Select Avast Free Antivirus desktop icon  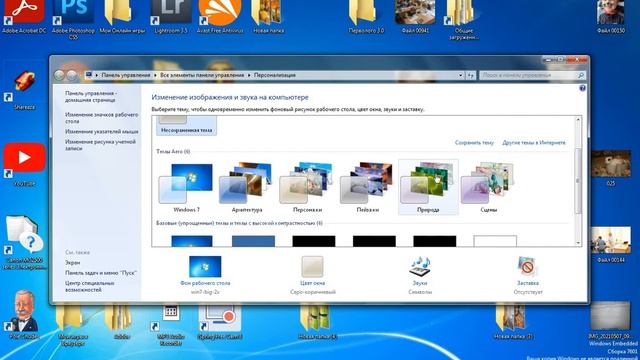pos(220,17)
